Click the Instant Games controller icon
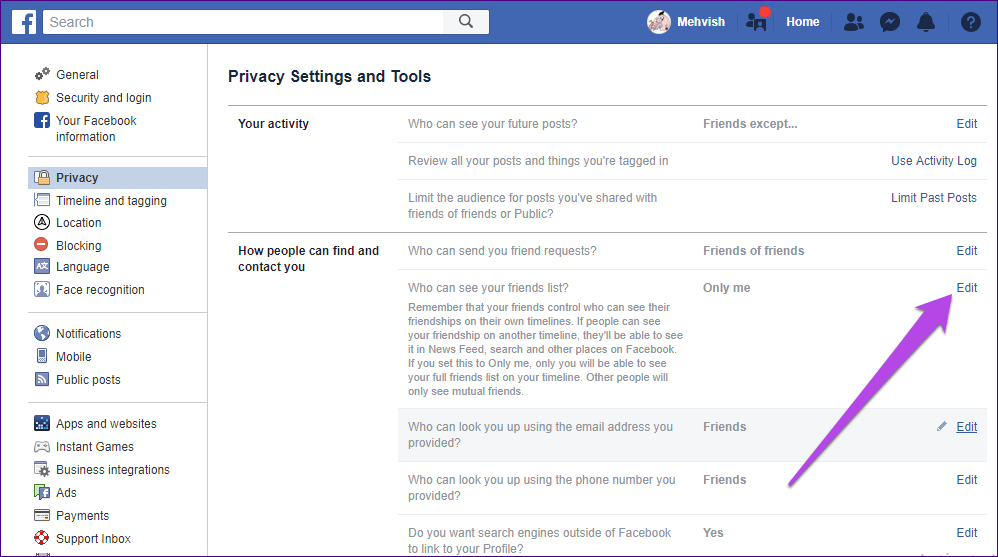Screen dimensions: 998x557 coord(42,446)
